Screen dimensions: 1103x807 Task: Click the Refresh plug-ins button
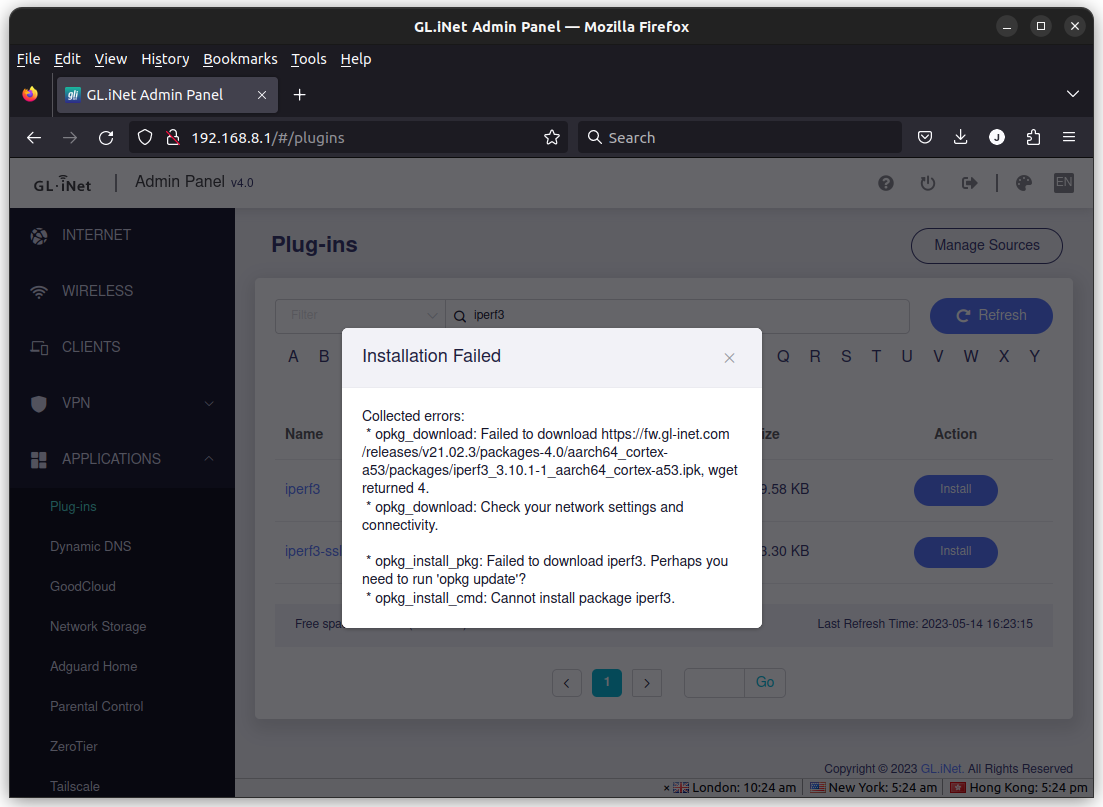991,316
